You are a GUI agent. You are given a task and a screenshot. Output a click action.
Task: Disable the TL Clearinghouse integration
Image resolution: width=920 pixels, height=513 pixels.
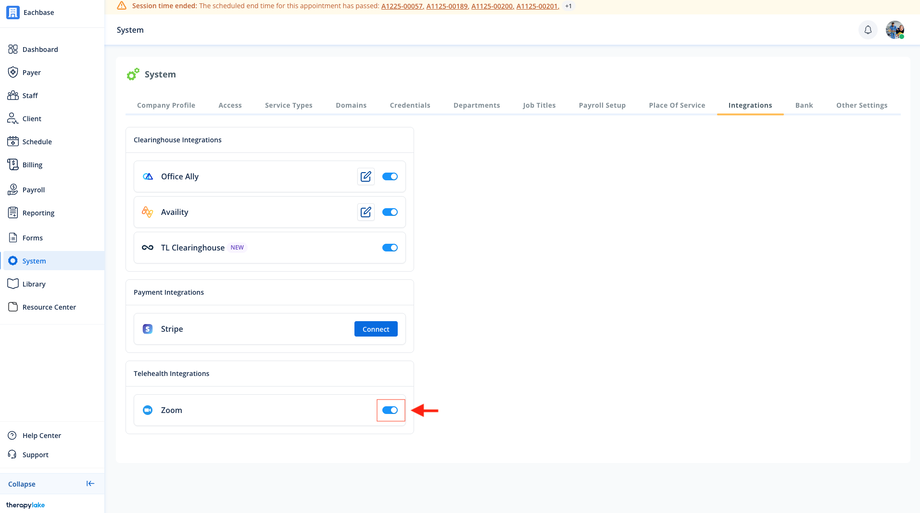coord(390,248)
